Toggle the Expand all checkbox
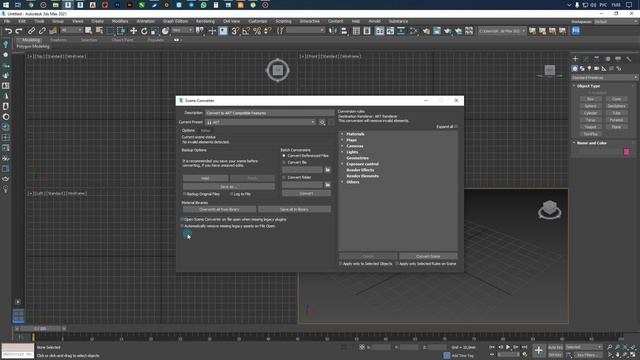 pos(456,127)
